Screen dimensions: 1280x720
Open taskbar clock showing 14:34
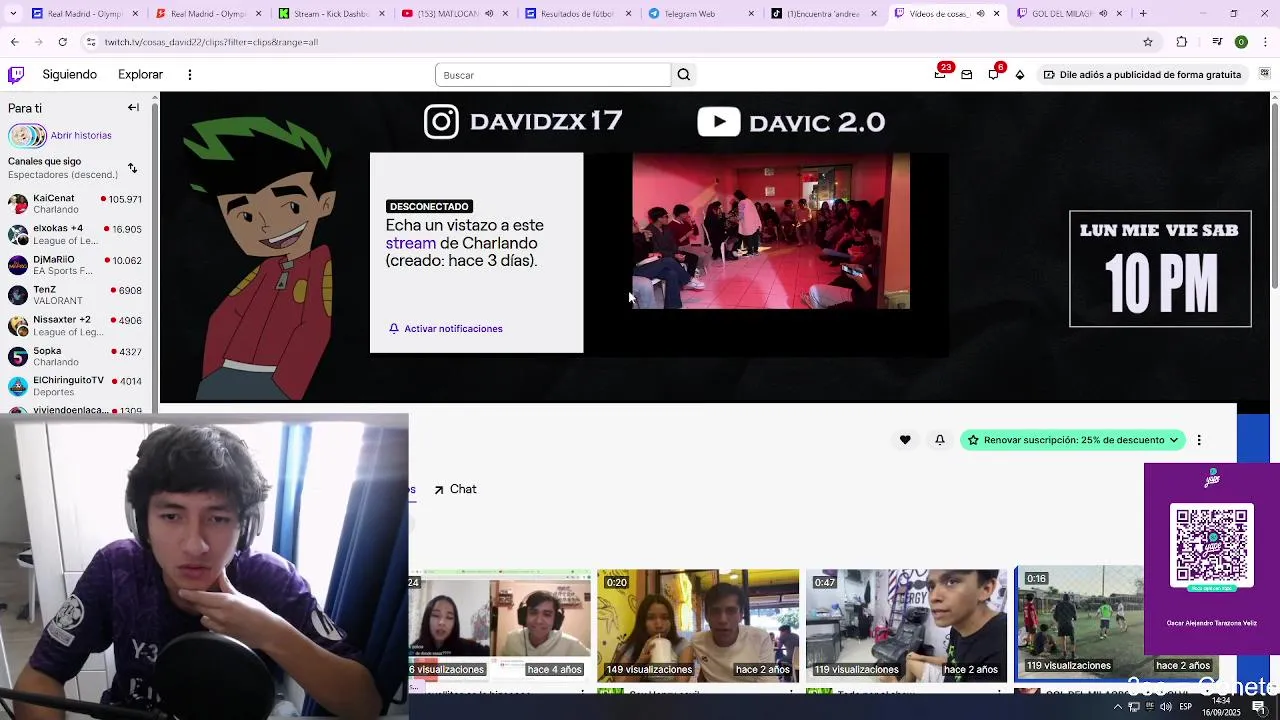1222,706
